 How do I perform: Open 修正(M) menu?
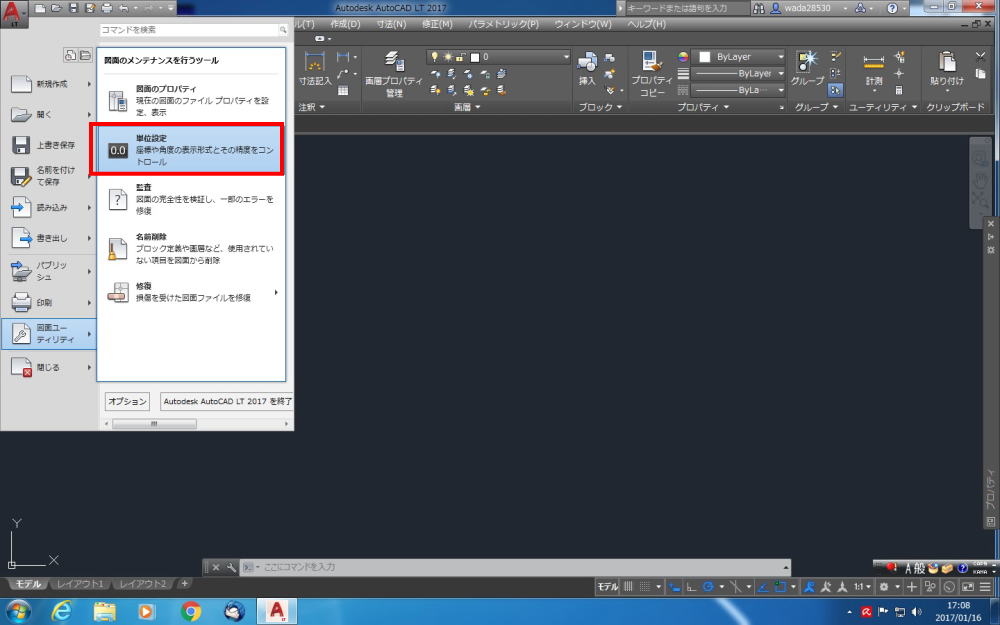(437, 24)
